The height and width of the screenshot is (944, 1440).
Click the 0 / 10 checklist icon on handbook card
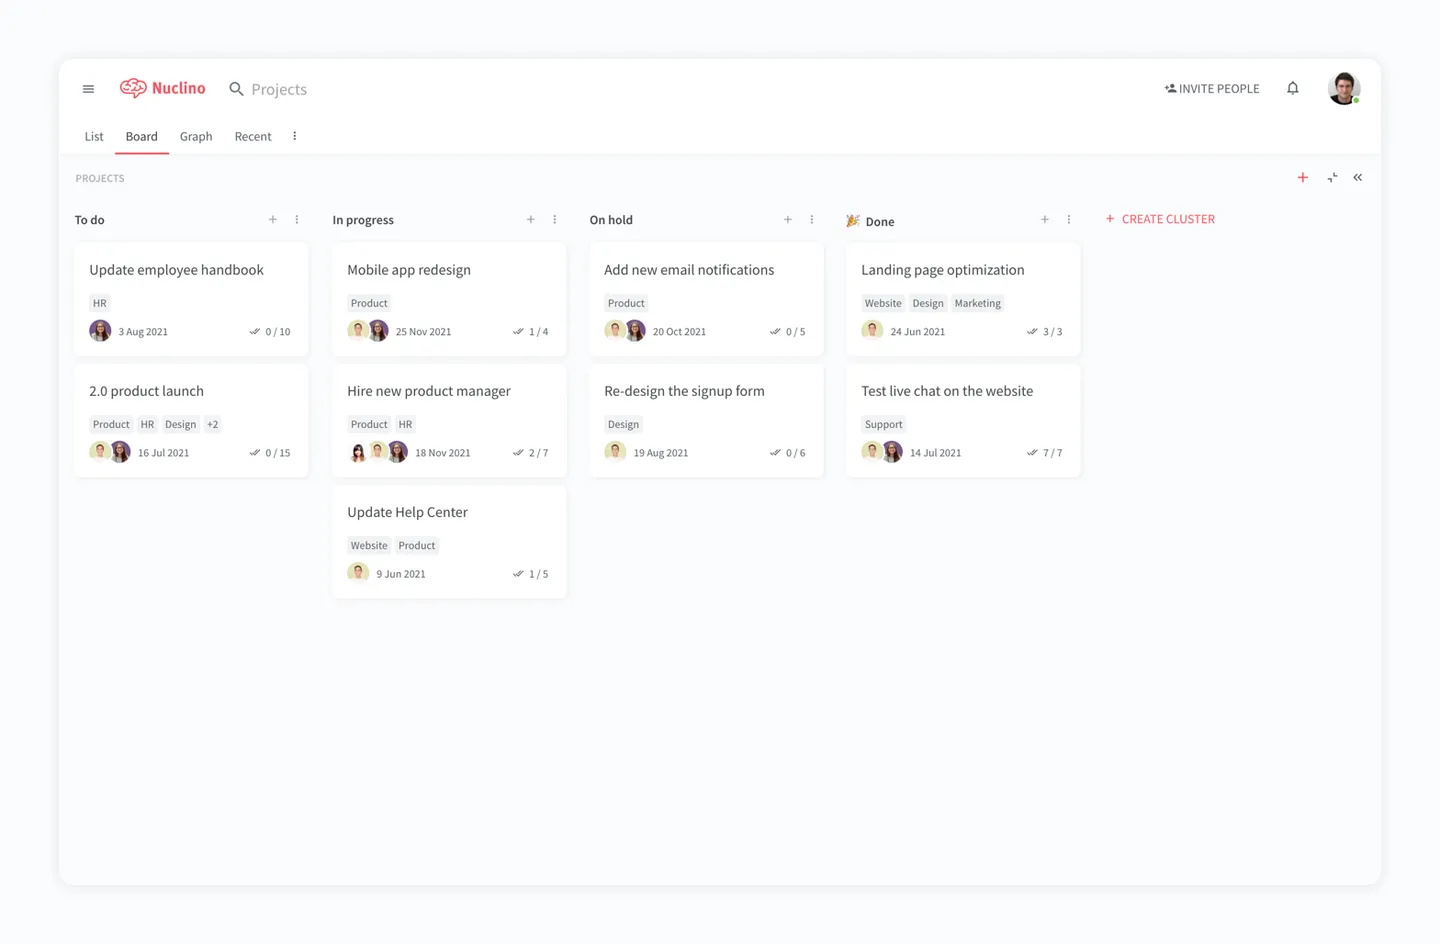[x=254, y=331]
